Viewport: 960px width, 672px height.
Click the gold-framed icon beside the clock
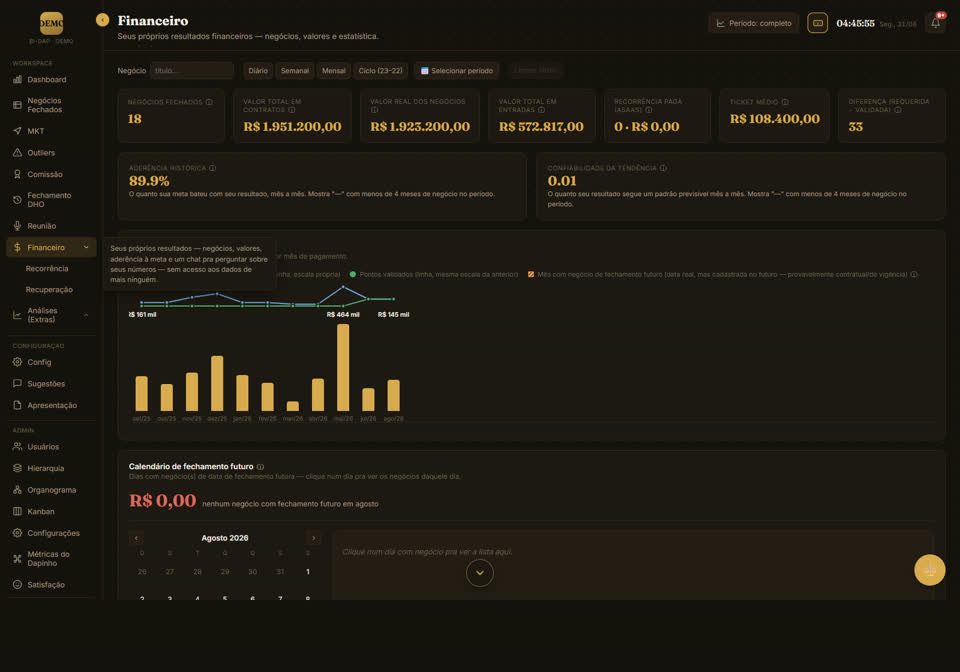[817, 23]
